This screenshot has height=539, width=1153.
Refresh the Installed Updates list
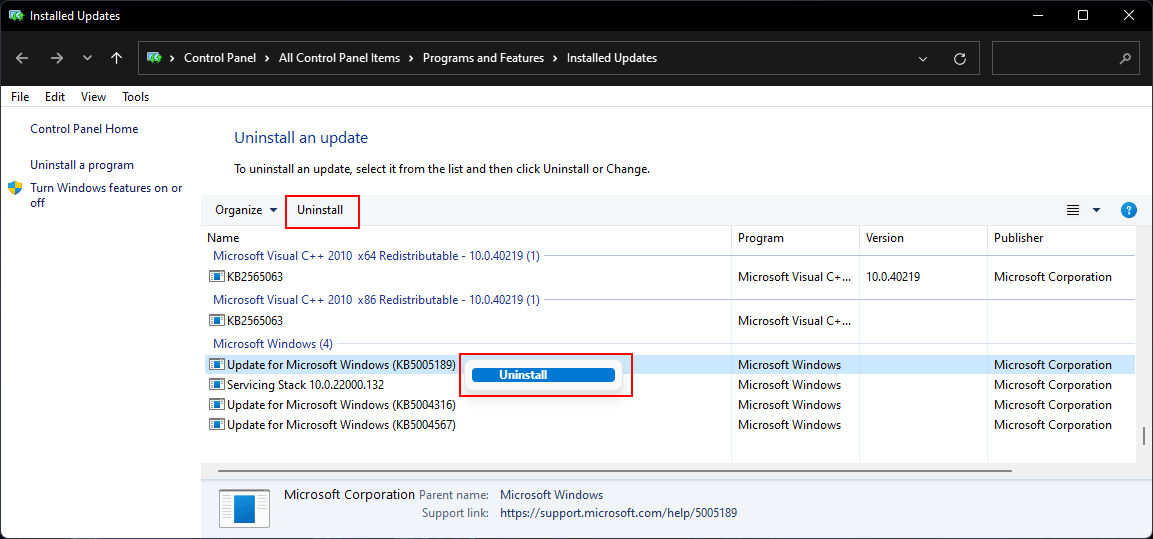coord(959,58)
